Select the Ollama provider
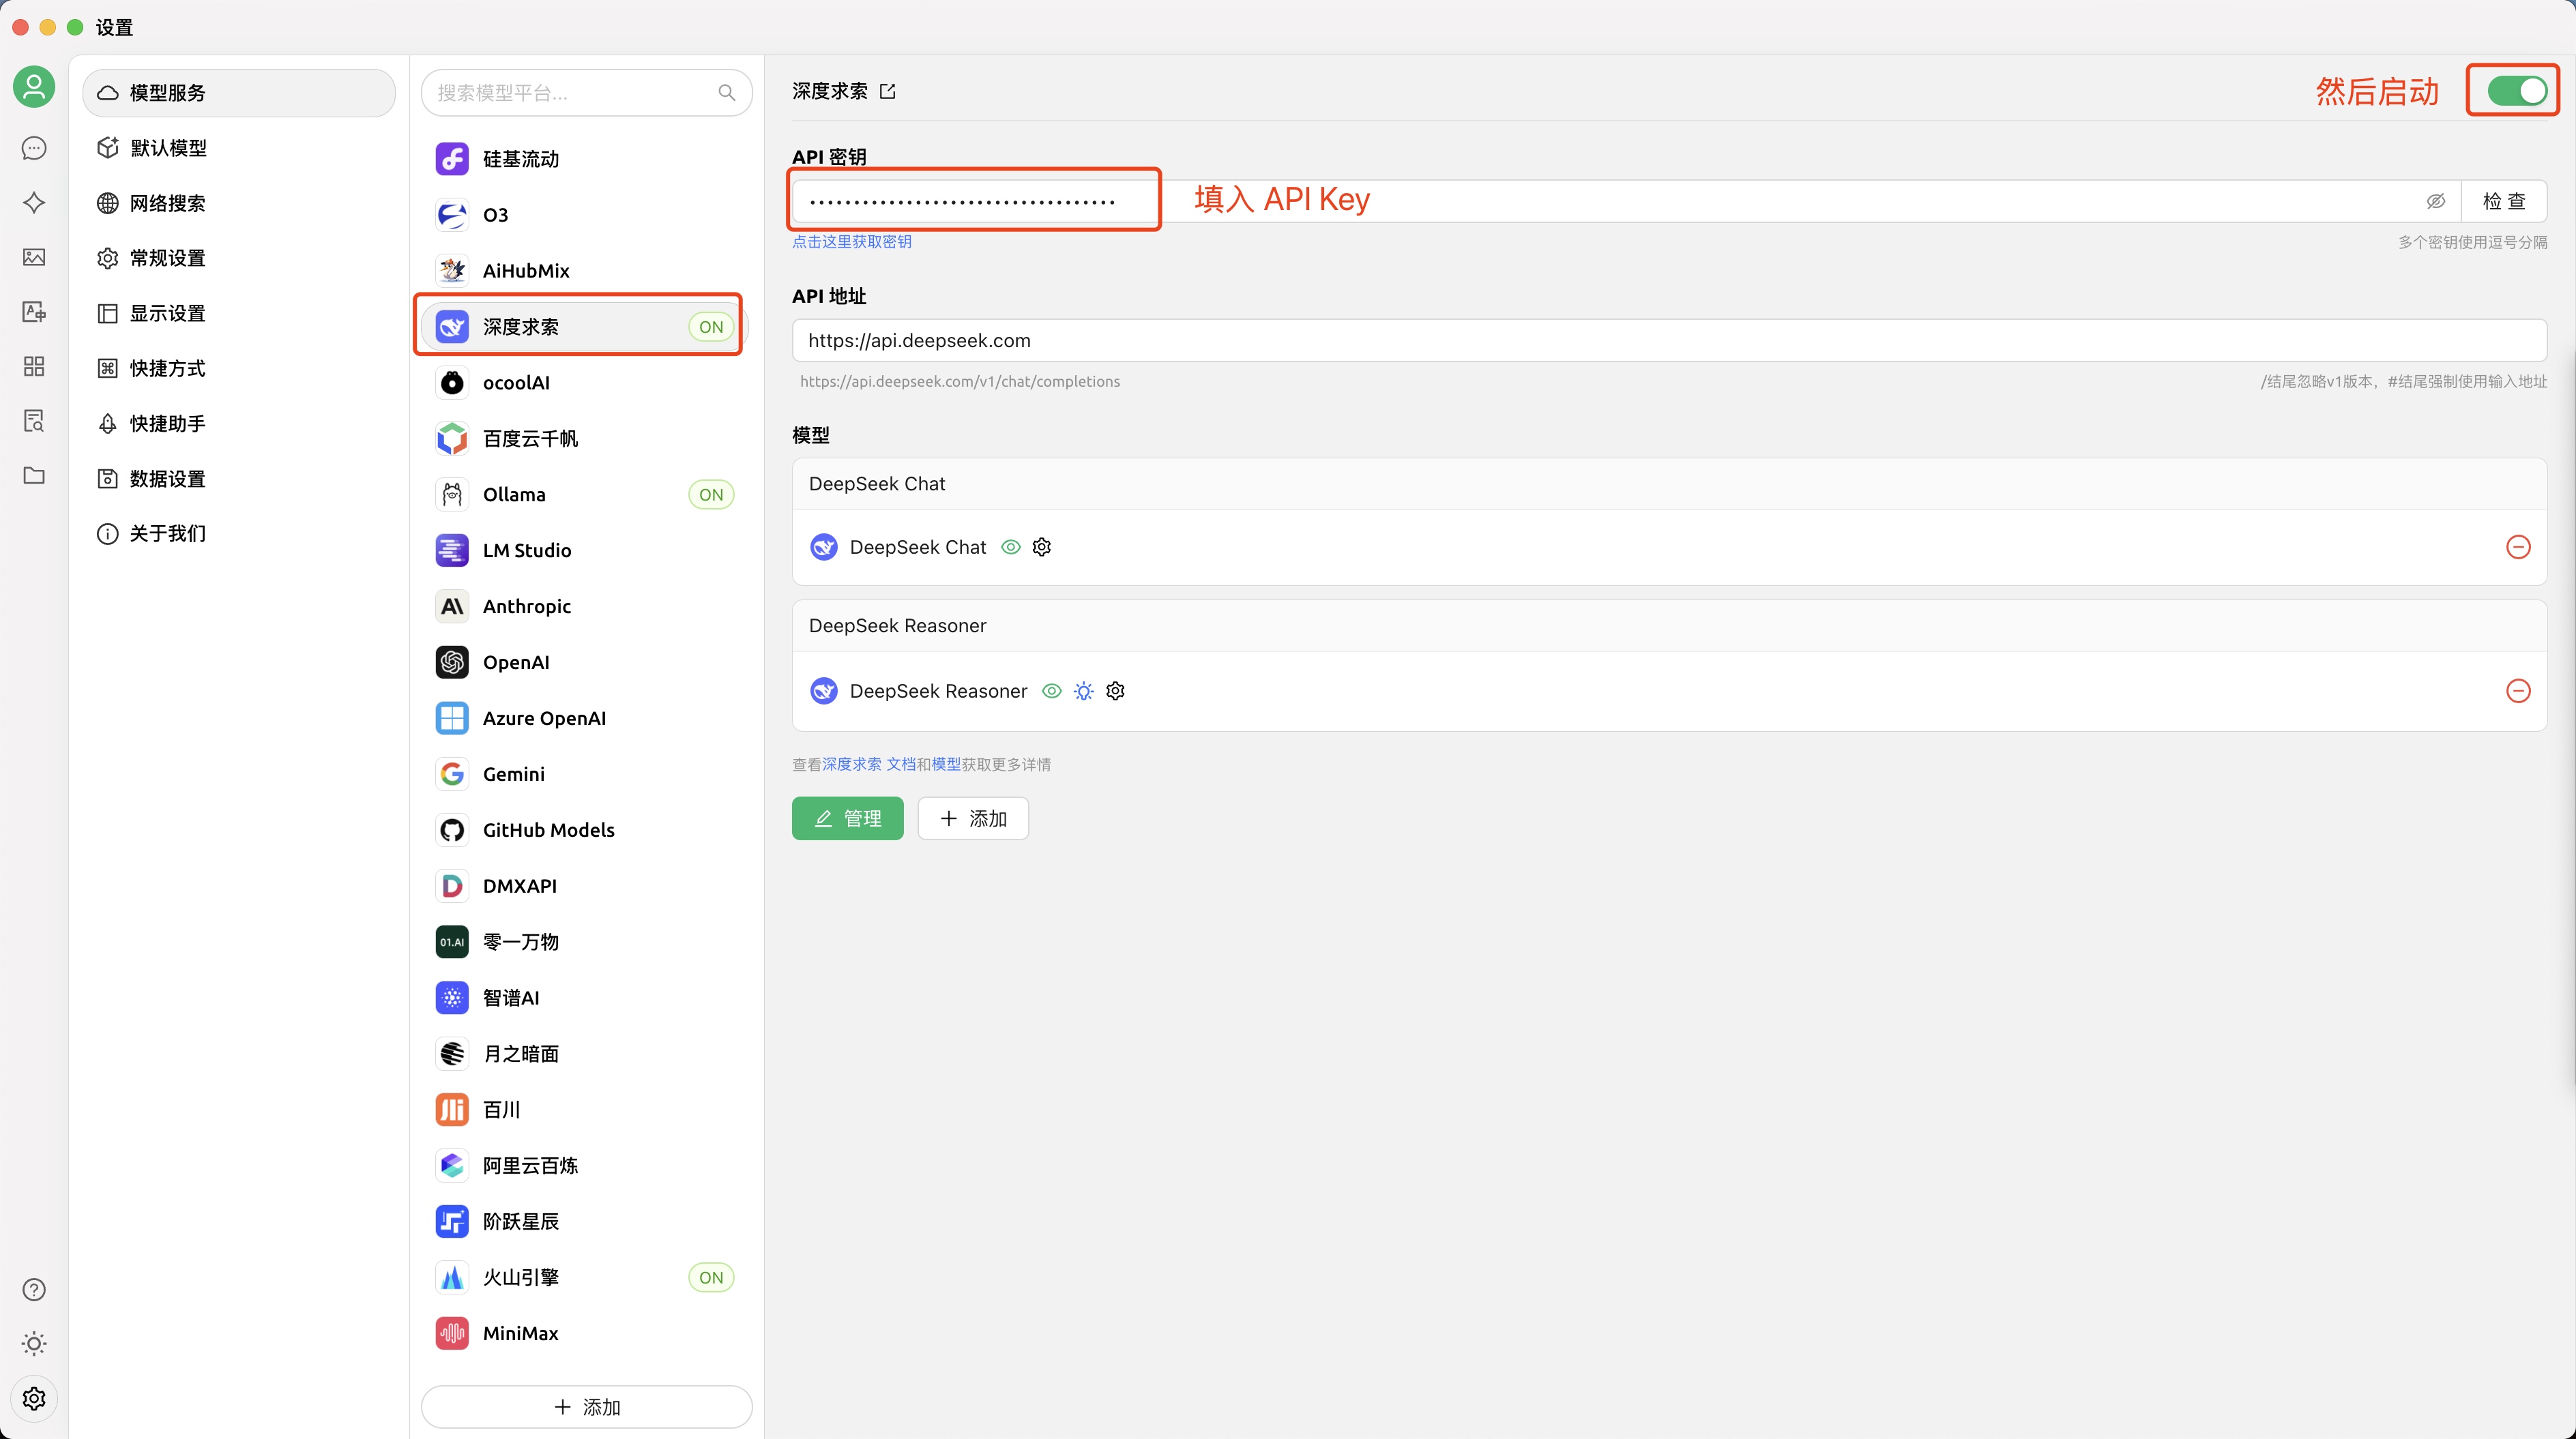Screen dimensions: 2576x1439 pos(586,495)
